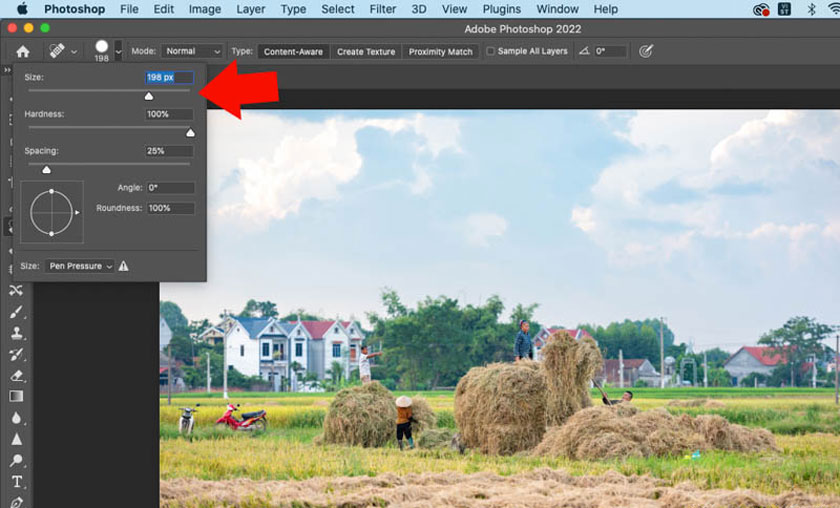This screenshot has height=508, width=840.
Task: Select the Content-Aware Move tool
Action: (16, 290)
